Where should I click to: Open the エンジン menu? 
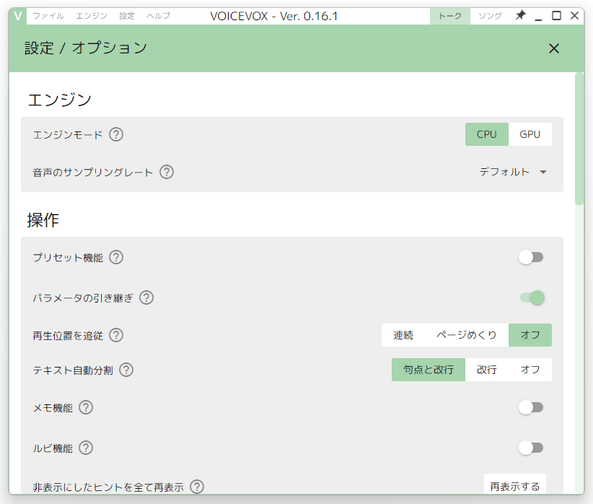[x=92, y=16]
